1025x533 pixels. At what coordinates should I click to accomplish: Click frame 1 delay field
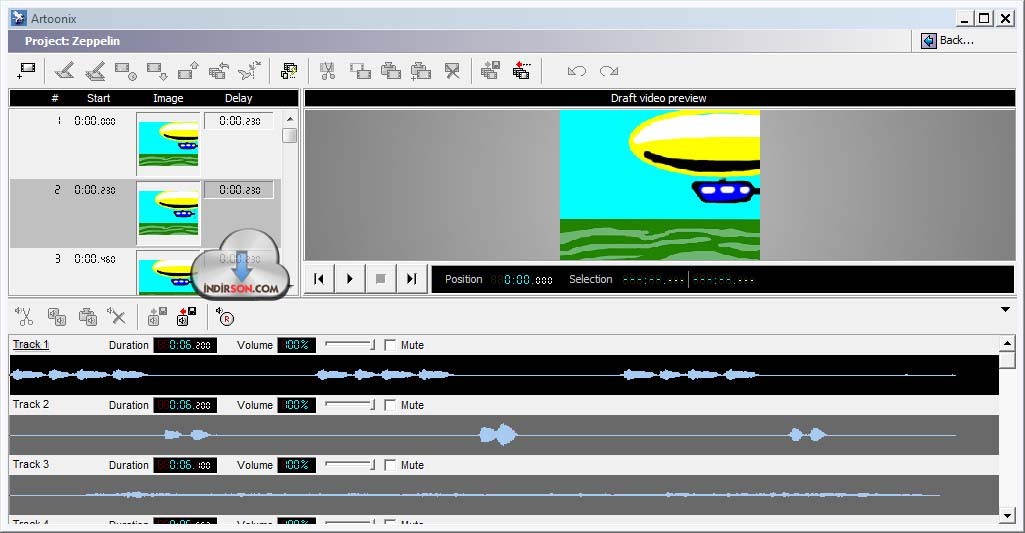[239, 121]
